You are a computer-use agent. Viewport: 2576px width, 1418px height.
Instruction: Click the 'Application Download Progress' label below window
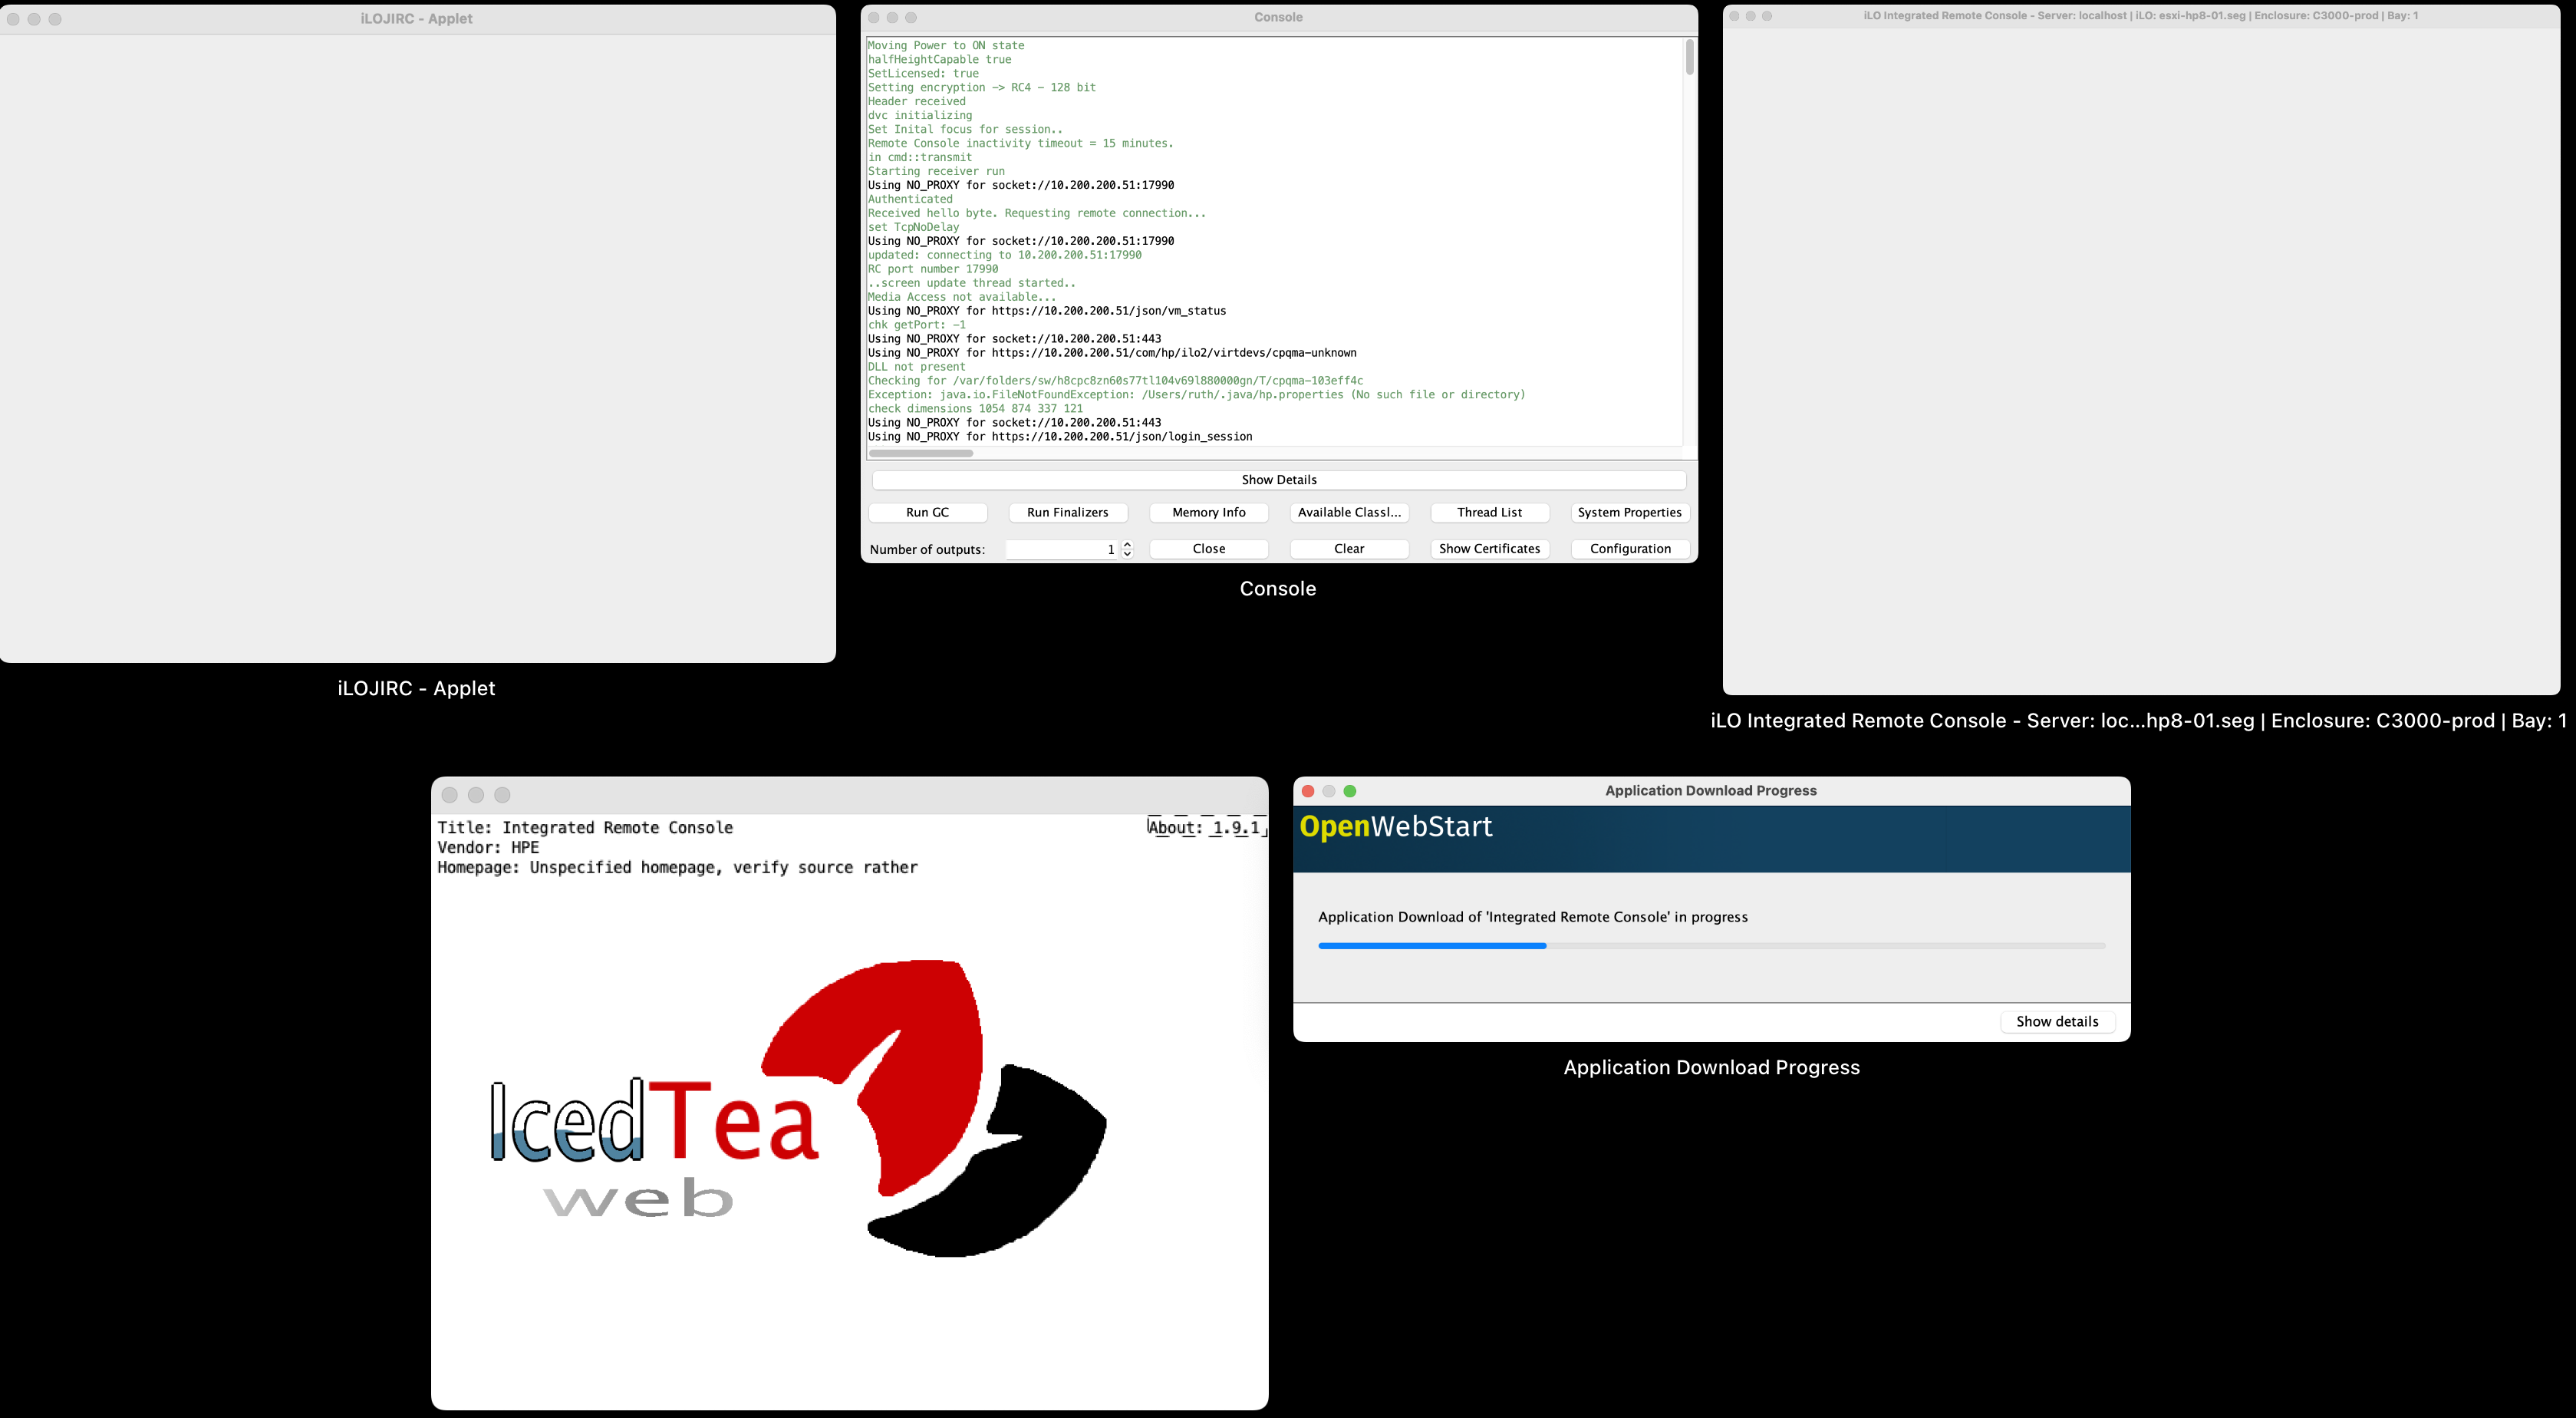click(1711, 1067)
